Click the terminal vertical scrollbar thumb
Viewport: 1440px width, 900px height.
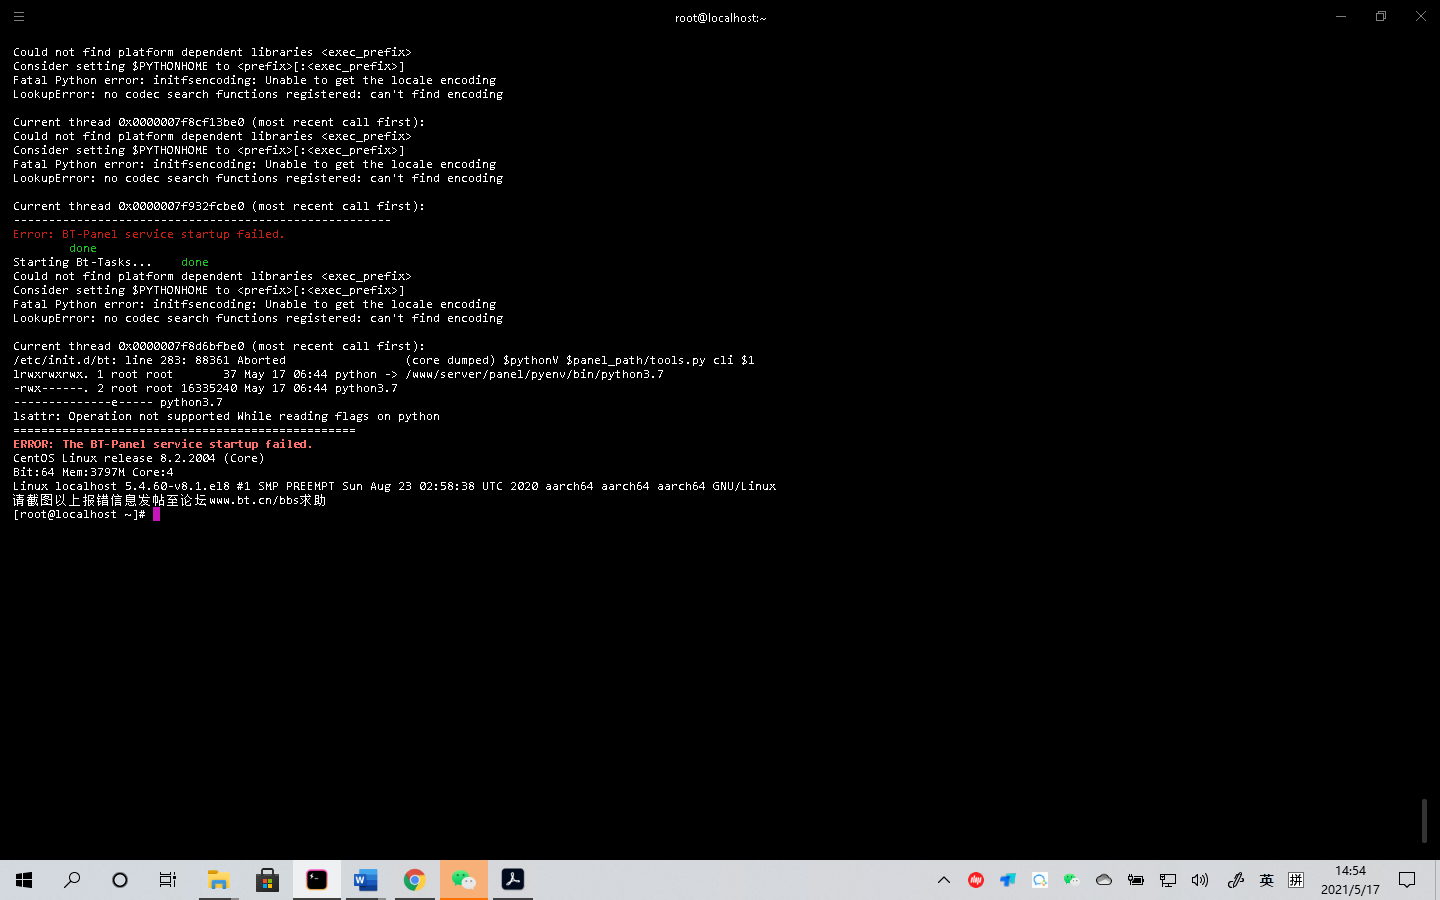click(x=1424, y=820)
